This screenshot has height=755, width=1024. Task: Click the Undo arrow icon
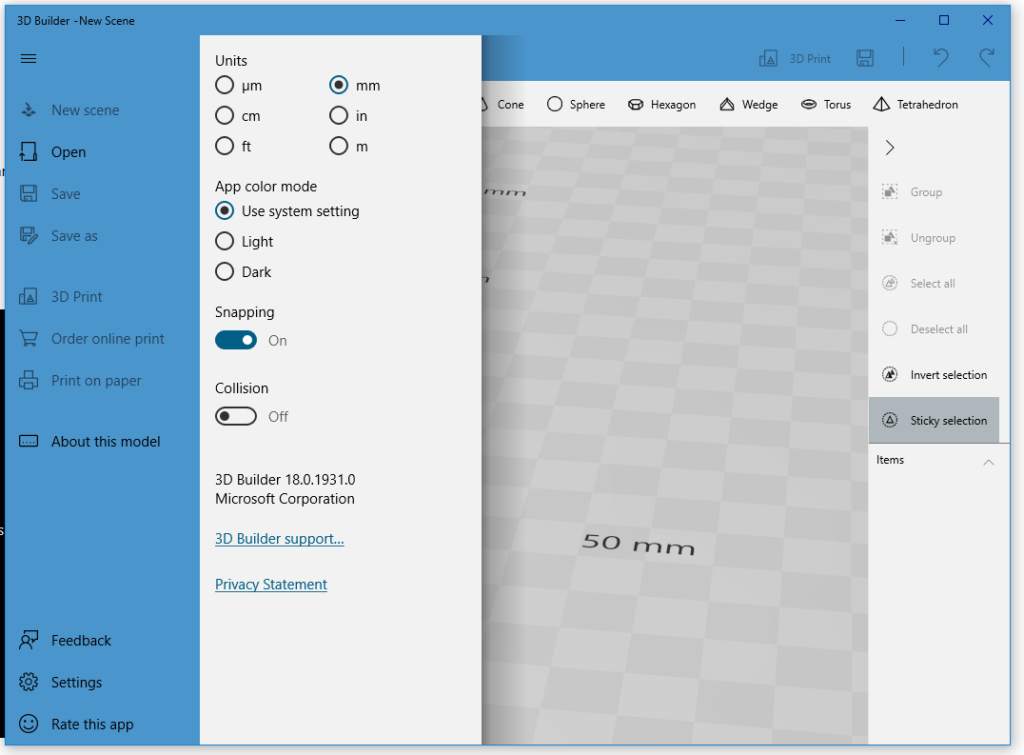click(940, 57)
